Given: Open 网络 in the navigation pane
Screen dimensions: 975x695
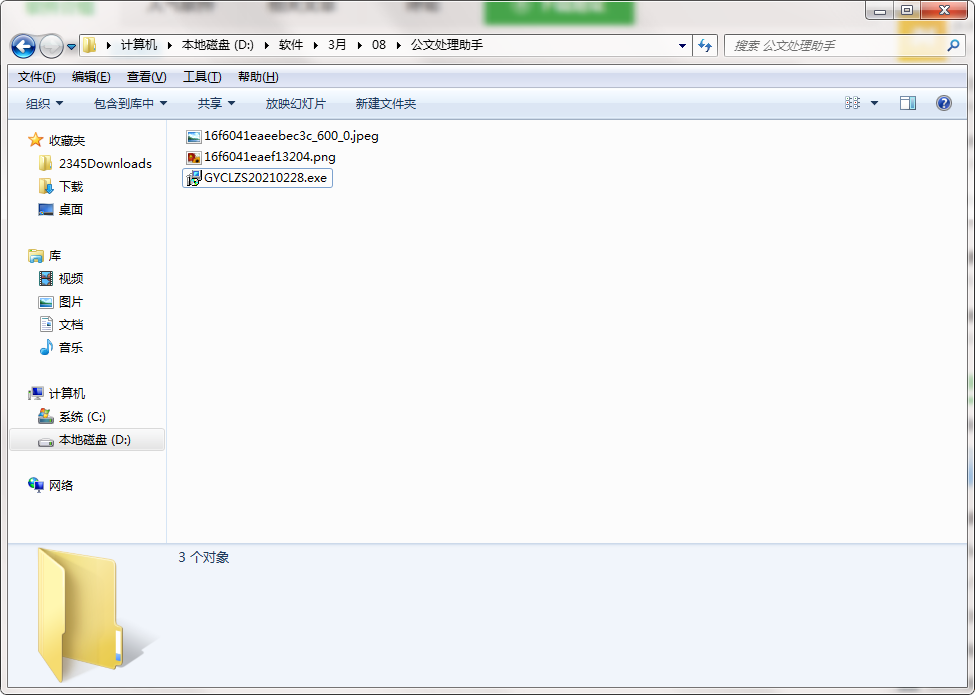Looking at the screenshot, I should point(51,486).
